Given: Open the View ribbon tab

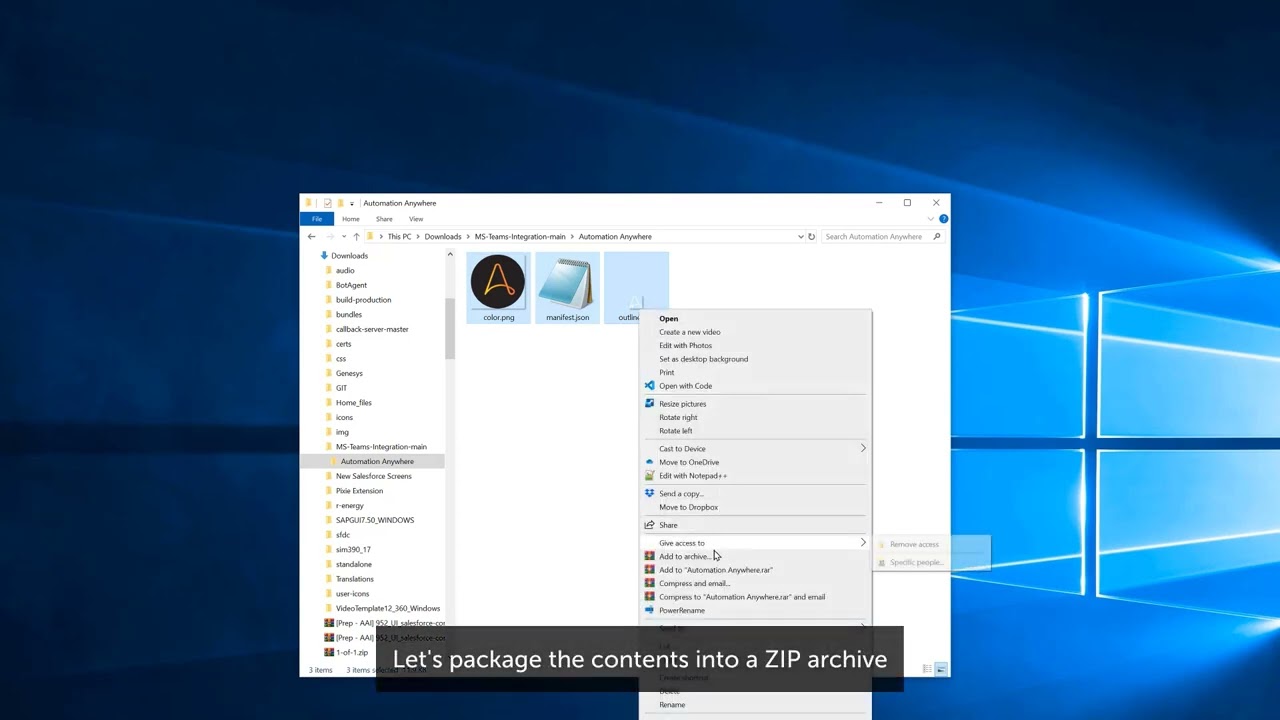Looking at the screenshot, I should (416, 219).
